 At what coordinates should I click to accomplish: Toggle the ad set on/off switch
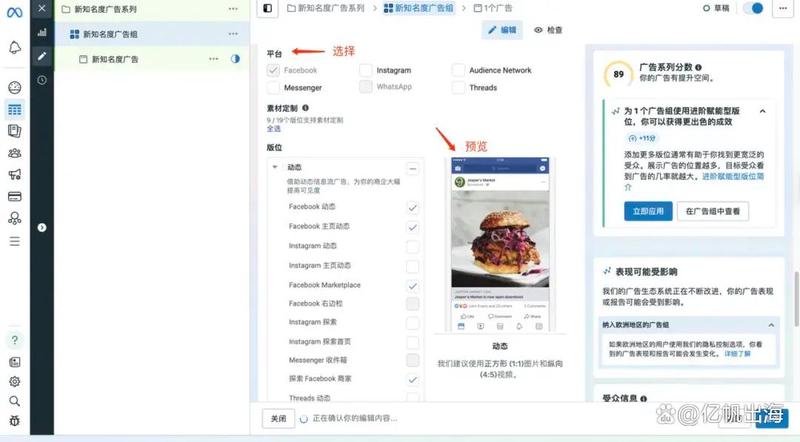tap(755, 8)
